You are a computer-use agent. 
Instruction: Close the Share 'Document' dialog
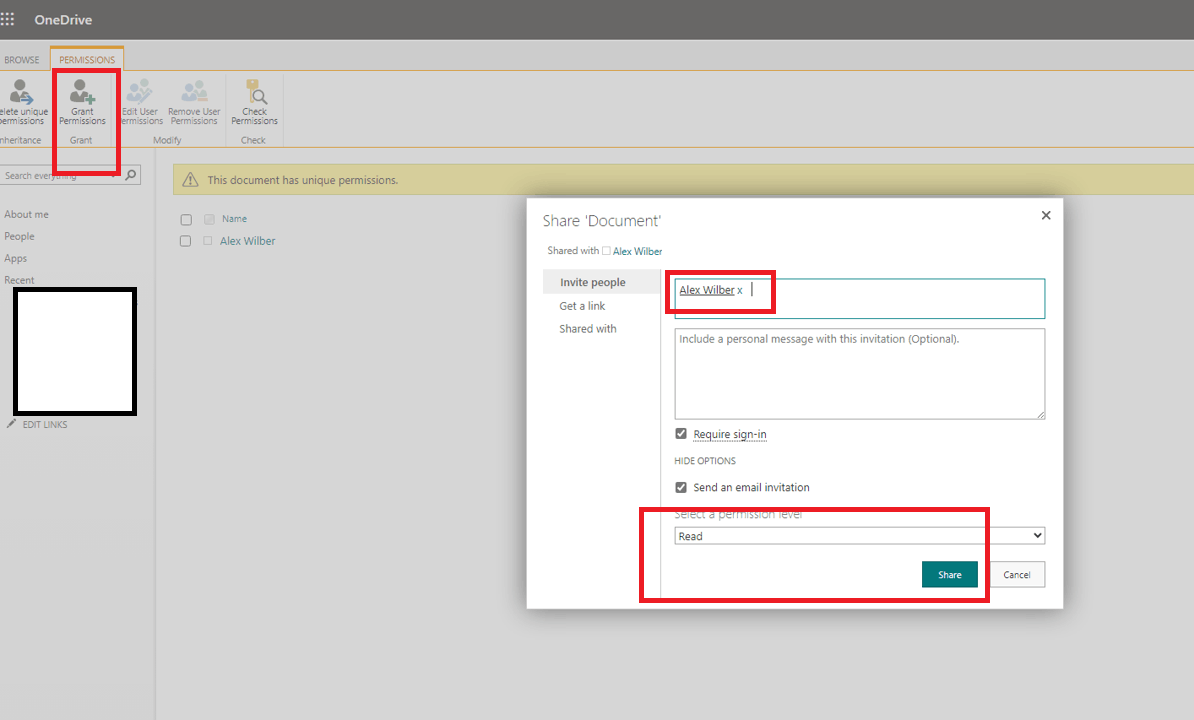(1046, 215)
